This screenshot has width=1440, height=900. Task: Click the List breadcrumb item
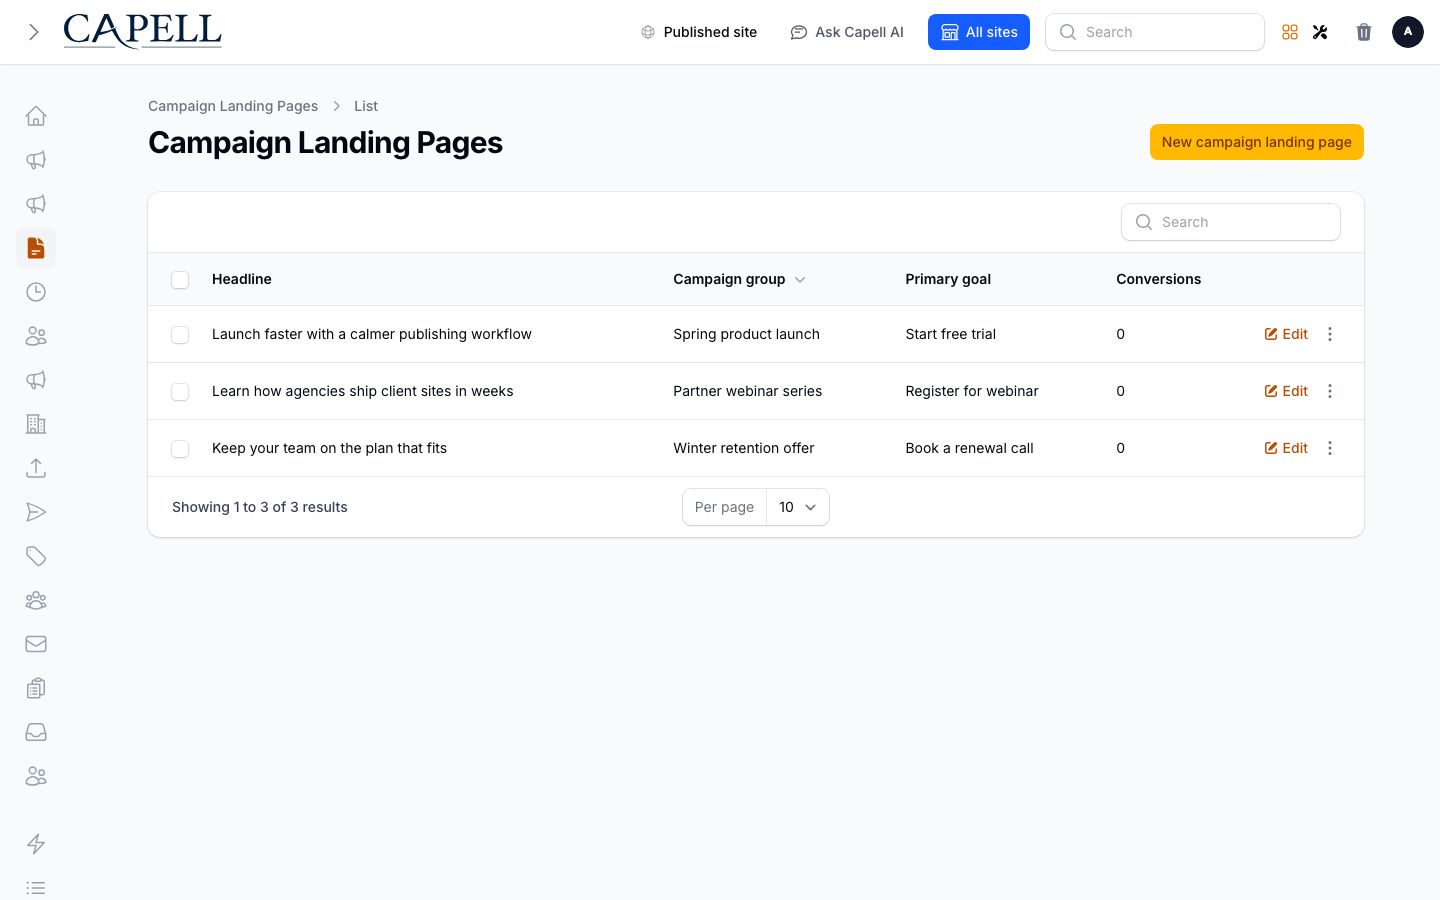366,106
